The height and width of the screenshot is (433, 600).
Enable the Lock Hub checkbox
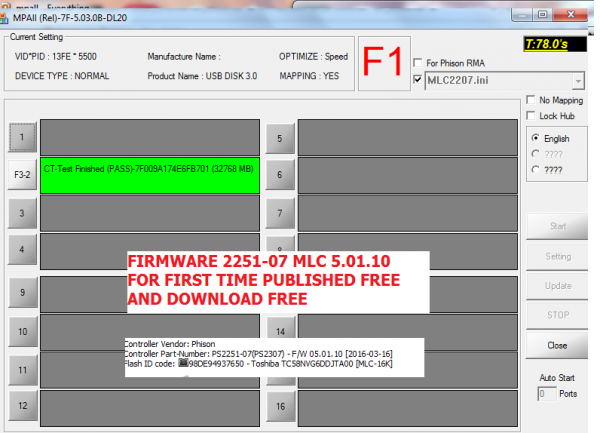pyautogui.click(x=531, y=116)
